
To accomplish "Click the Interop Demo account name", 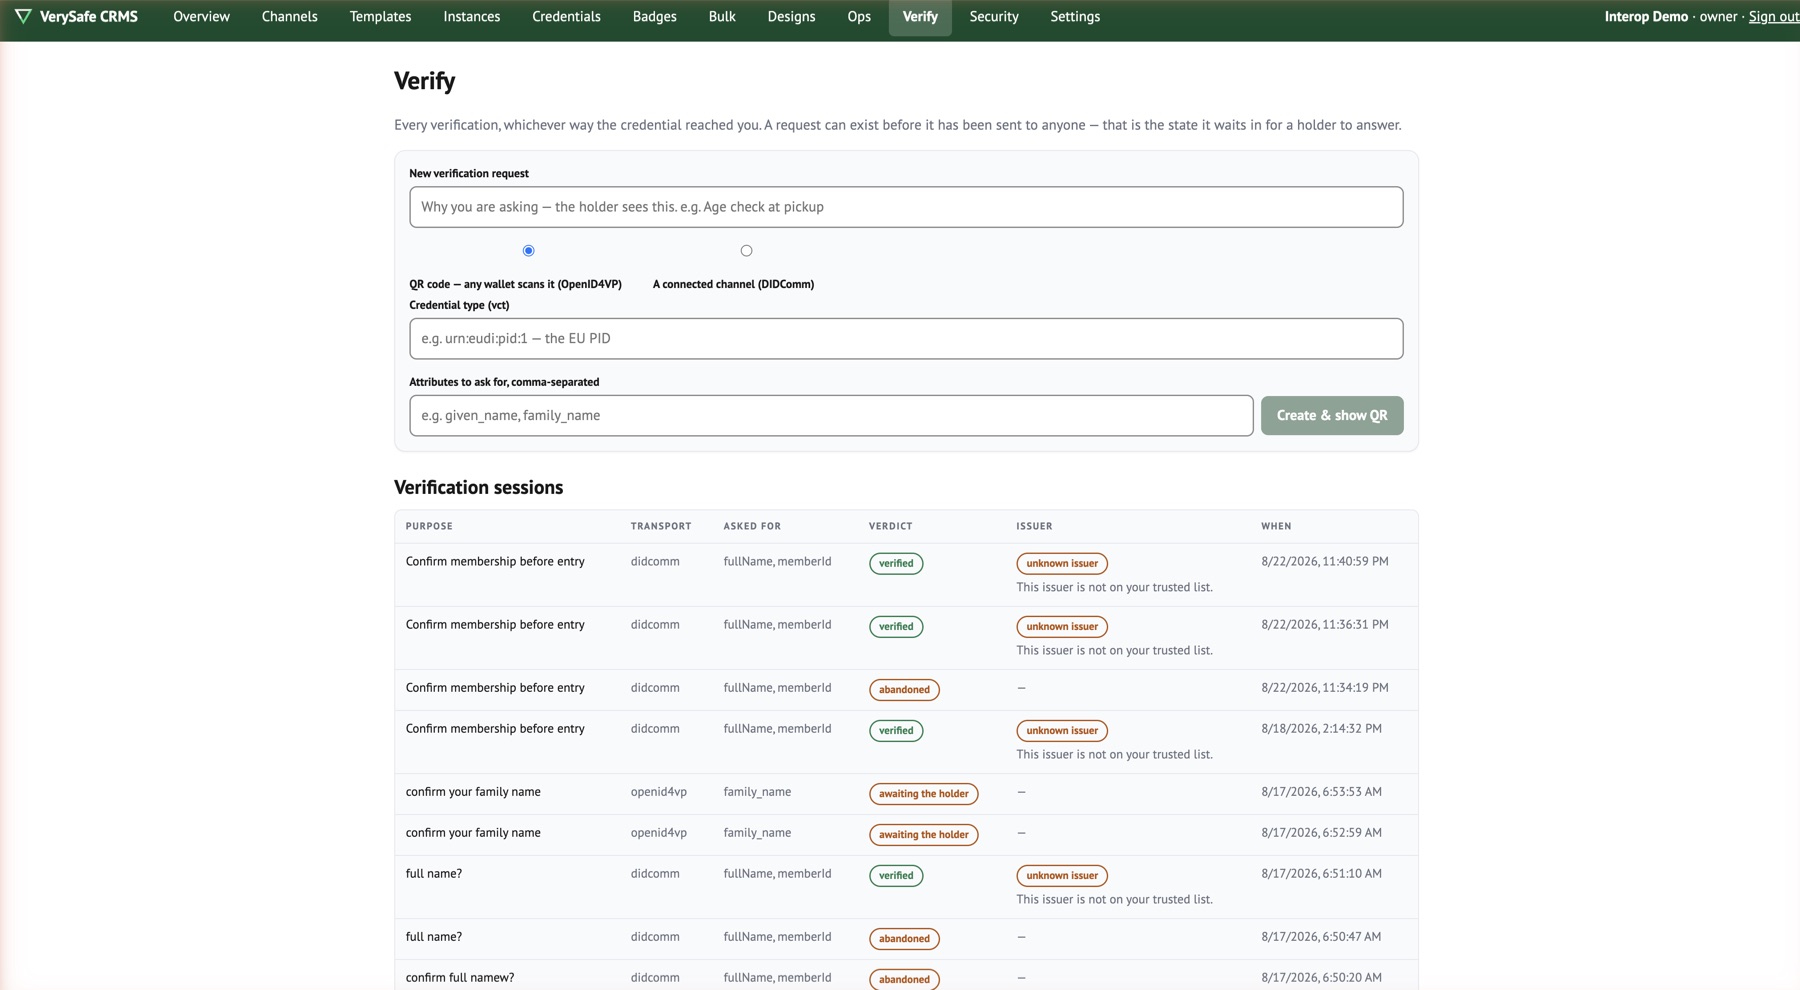I will click(1646, 16).
